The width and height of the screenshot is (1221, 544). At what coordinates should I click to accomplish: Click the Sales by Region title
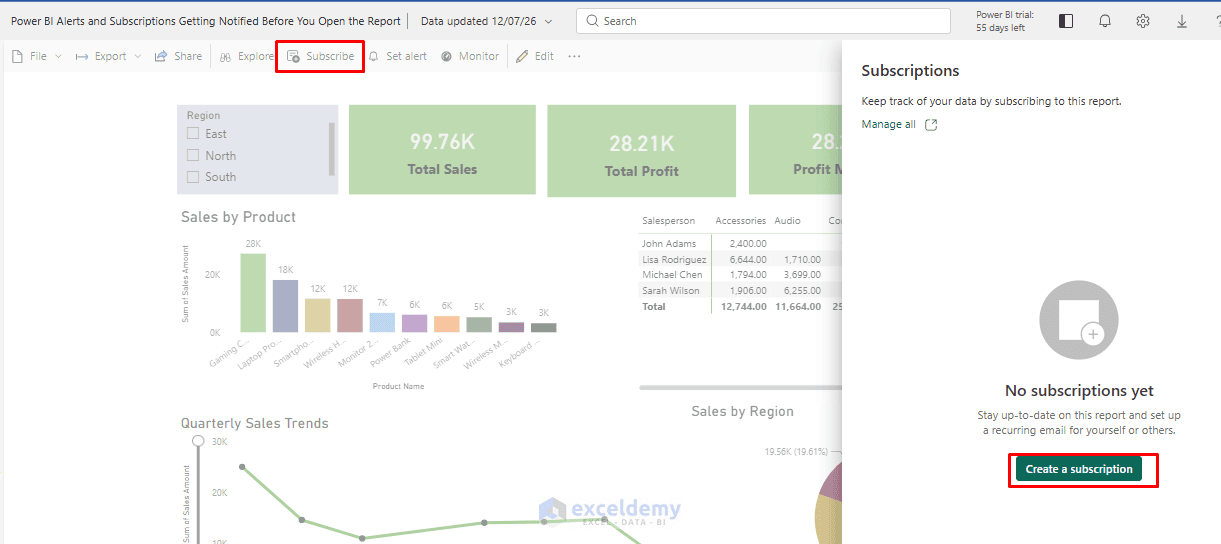[742, 411]
